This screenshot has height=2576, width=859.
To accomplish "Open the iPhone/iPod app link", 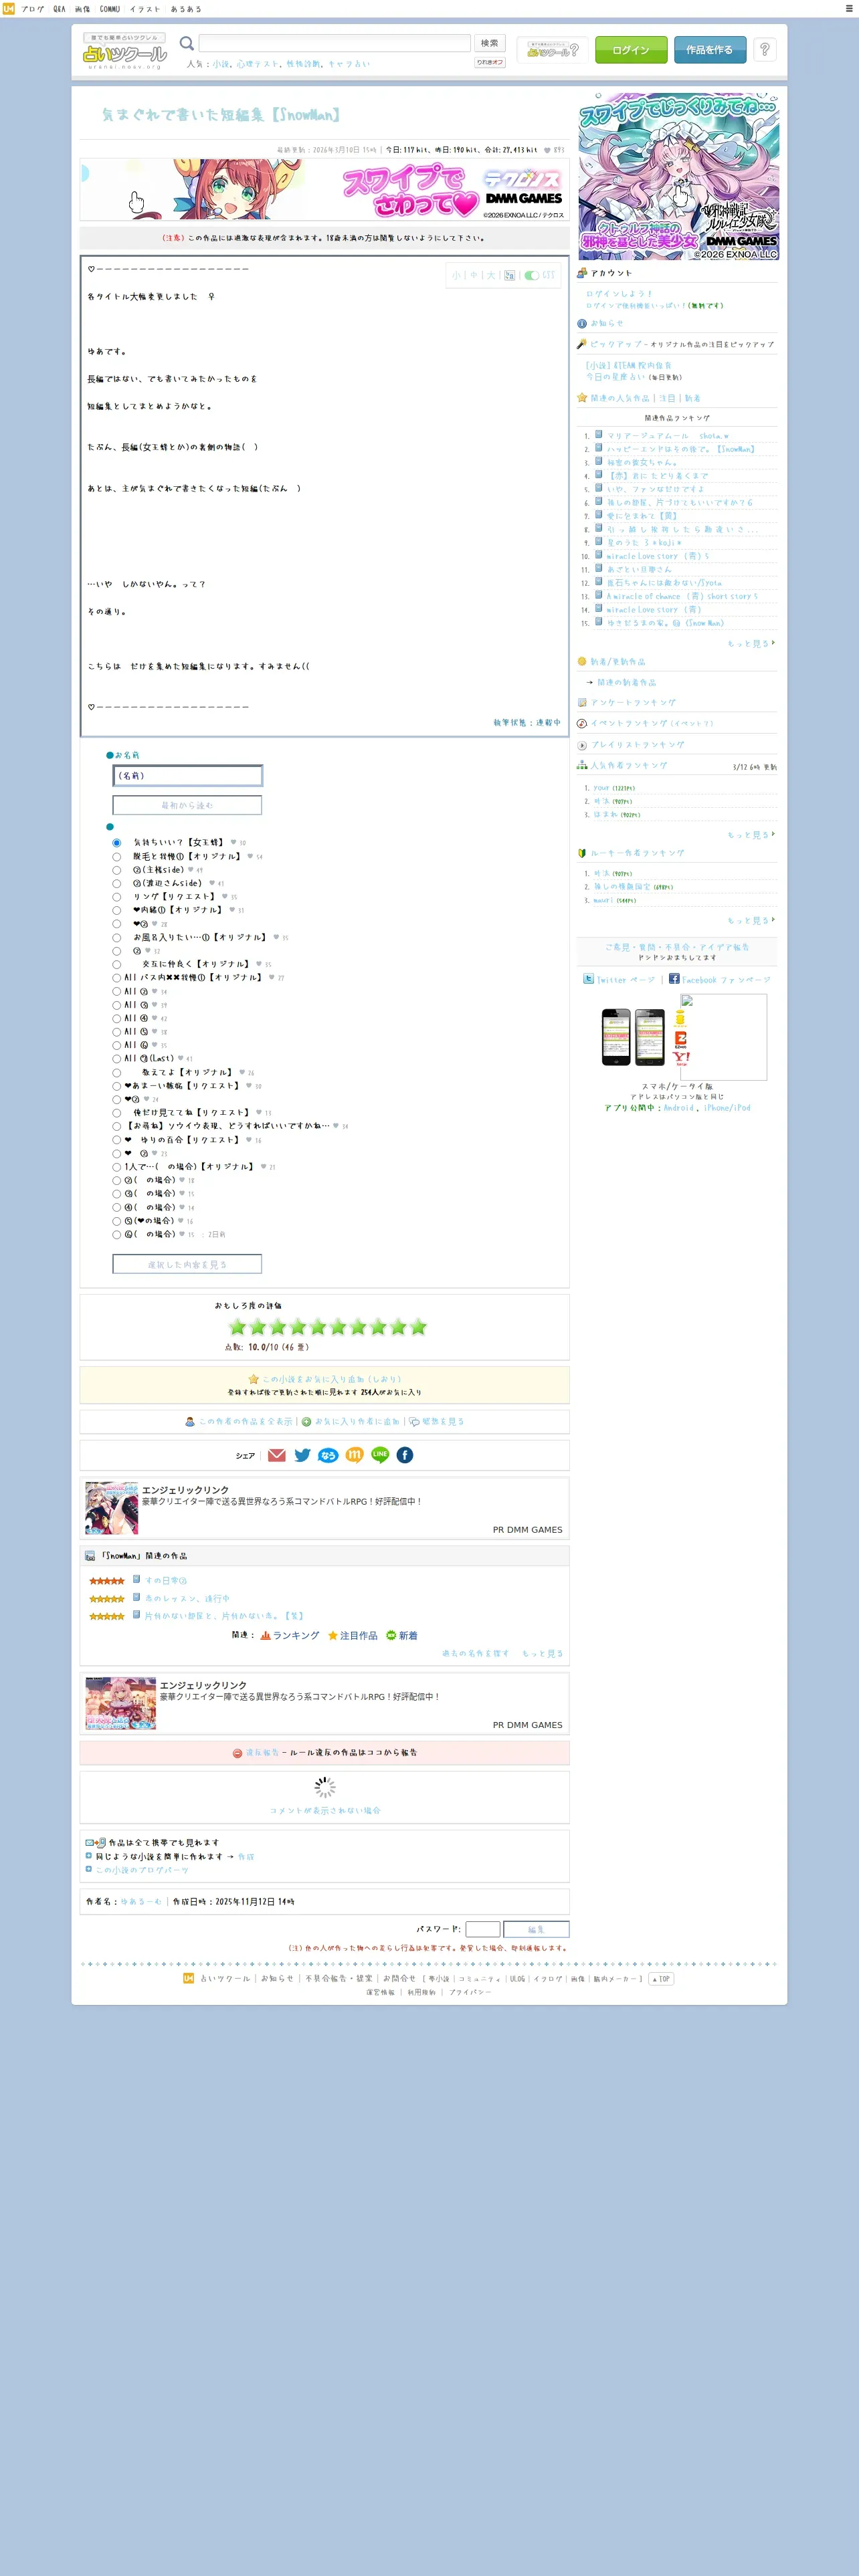I will click(727, 1108).
